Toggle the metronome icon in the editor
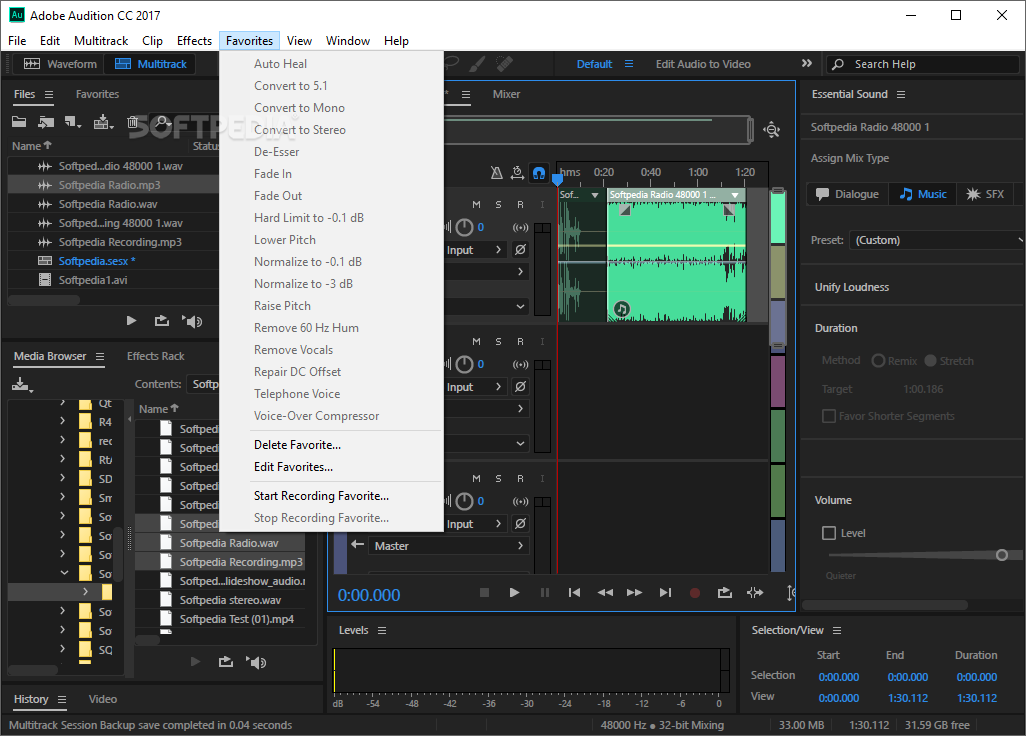The height and width of the screenshot is (736, 1026). [497, 173]
